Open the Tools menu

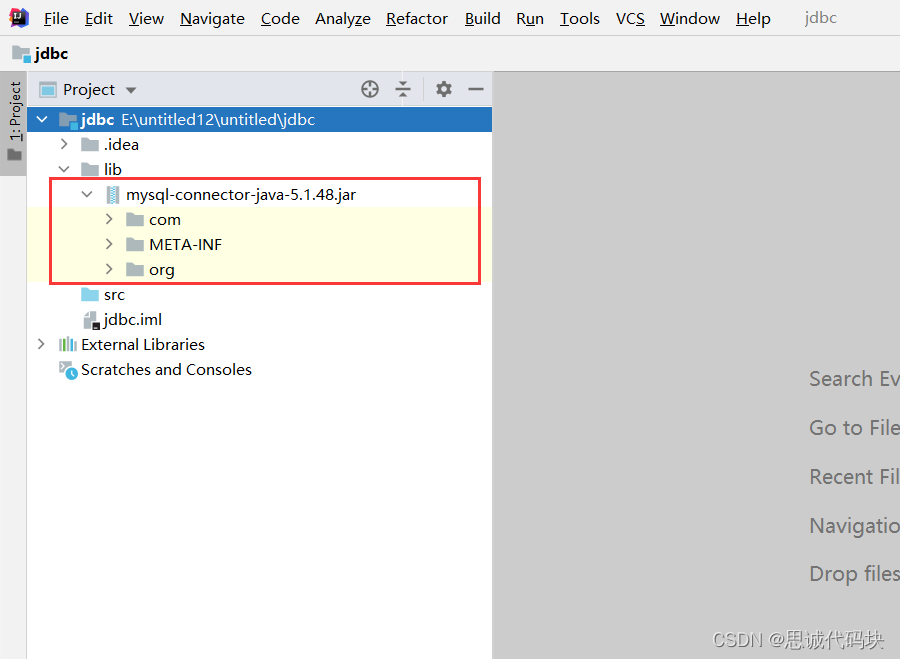pyautogui.click(x=580, y=19)
